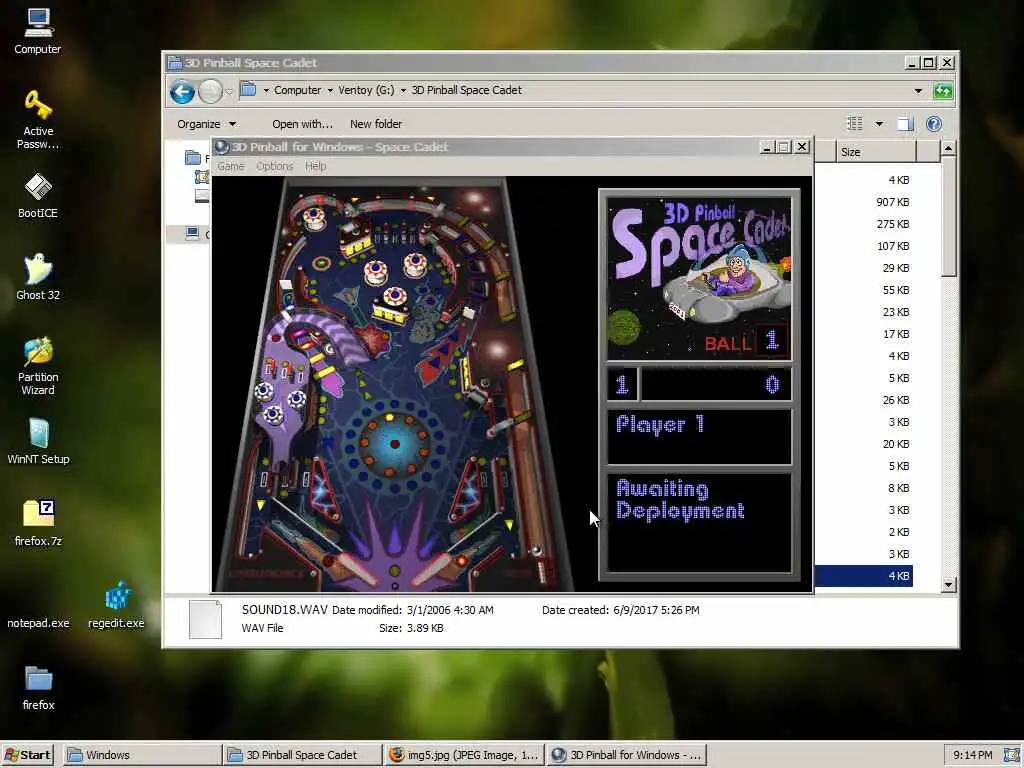The width and height of the screenshot is (1024, 768).
Task: Launch Ghost 32 desktop icon
Action: pos(38,277)
